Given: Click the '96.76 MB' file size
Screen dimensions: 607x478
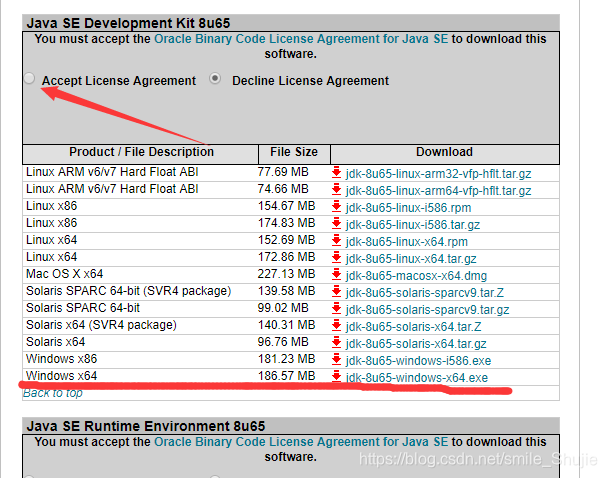Looking at the screenshot, I should (x=283, y=342).
